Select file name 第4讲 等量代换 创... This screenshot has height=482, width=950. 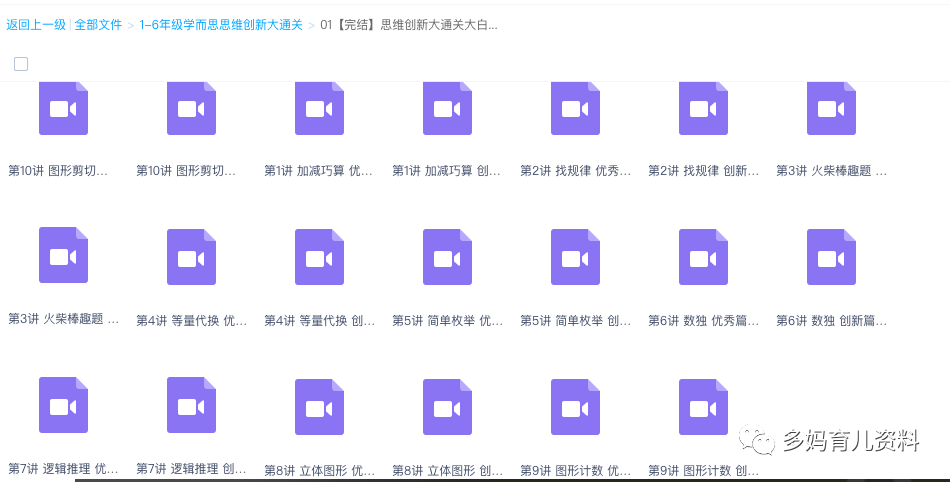[319, 321]
